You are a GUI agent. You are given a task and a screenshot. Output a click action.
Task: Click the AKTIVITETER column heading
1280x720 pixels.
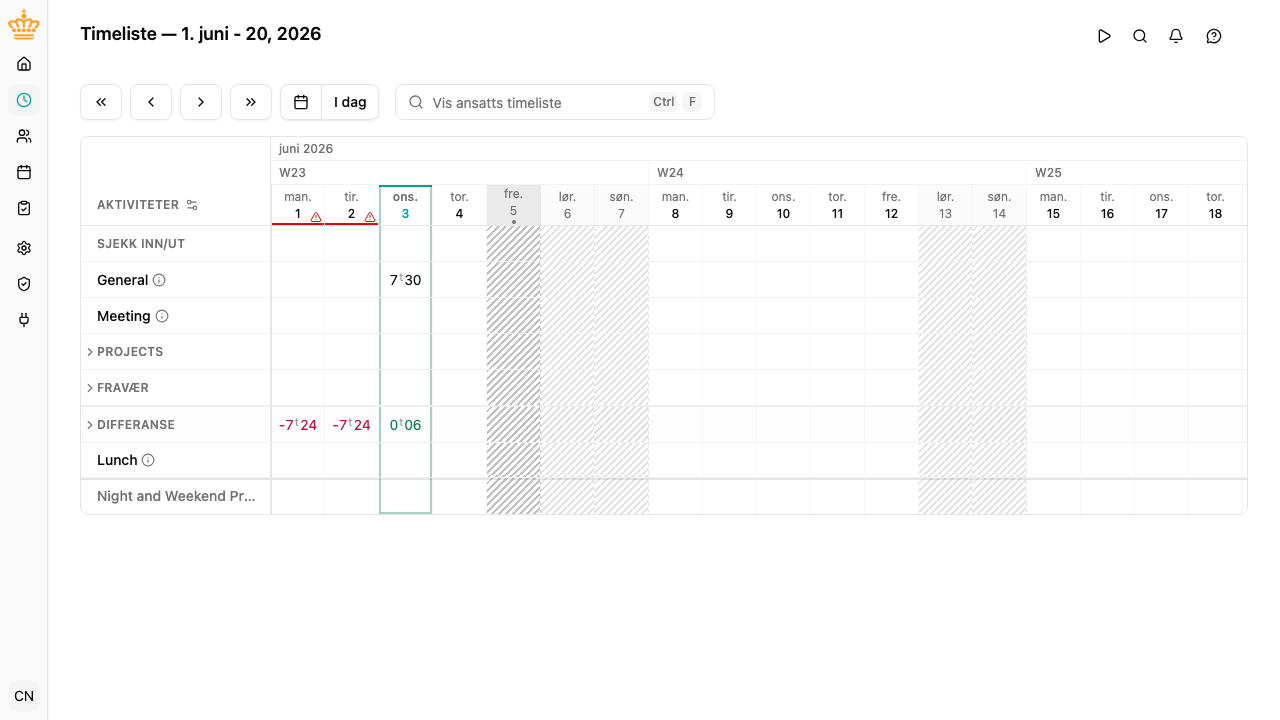coord(138,205)
